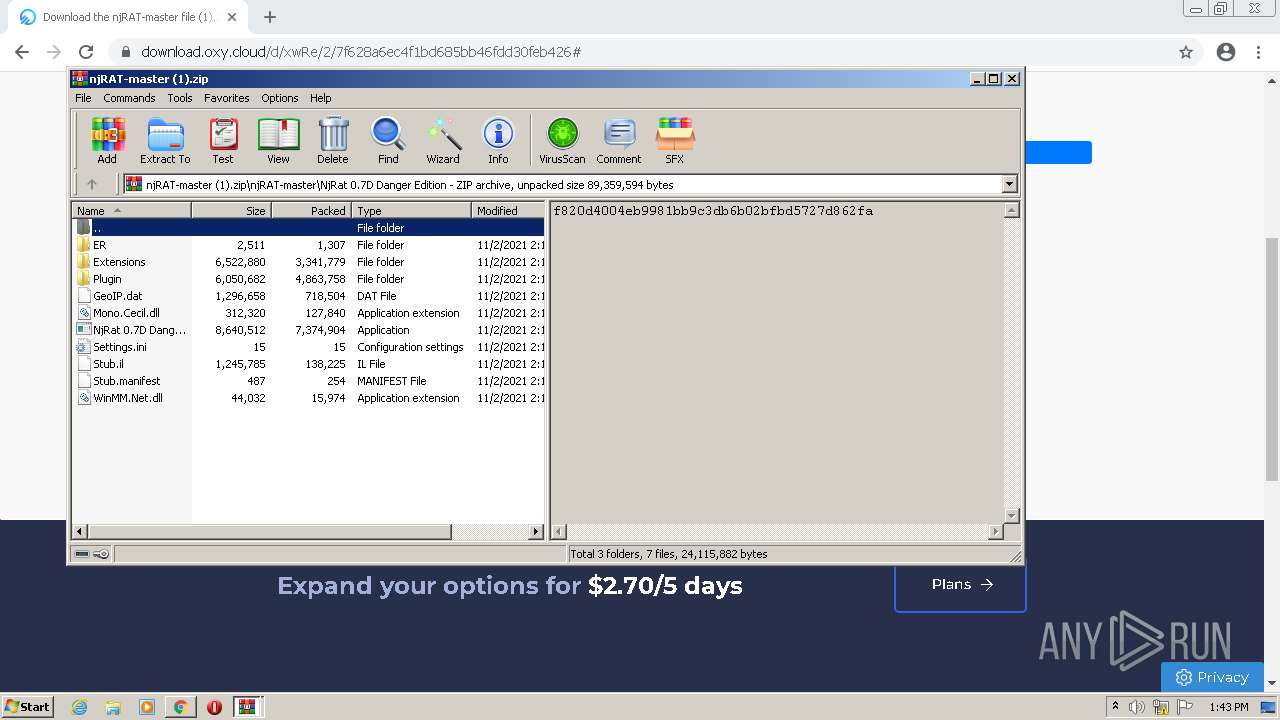Open the Find tool
This screenshot has width=1280, height=720.
[x=388, y=141]
